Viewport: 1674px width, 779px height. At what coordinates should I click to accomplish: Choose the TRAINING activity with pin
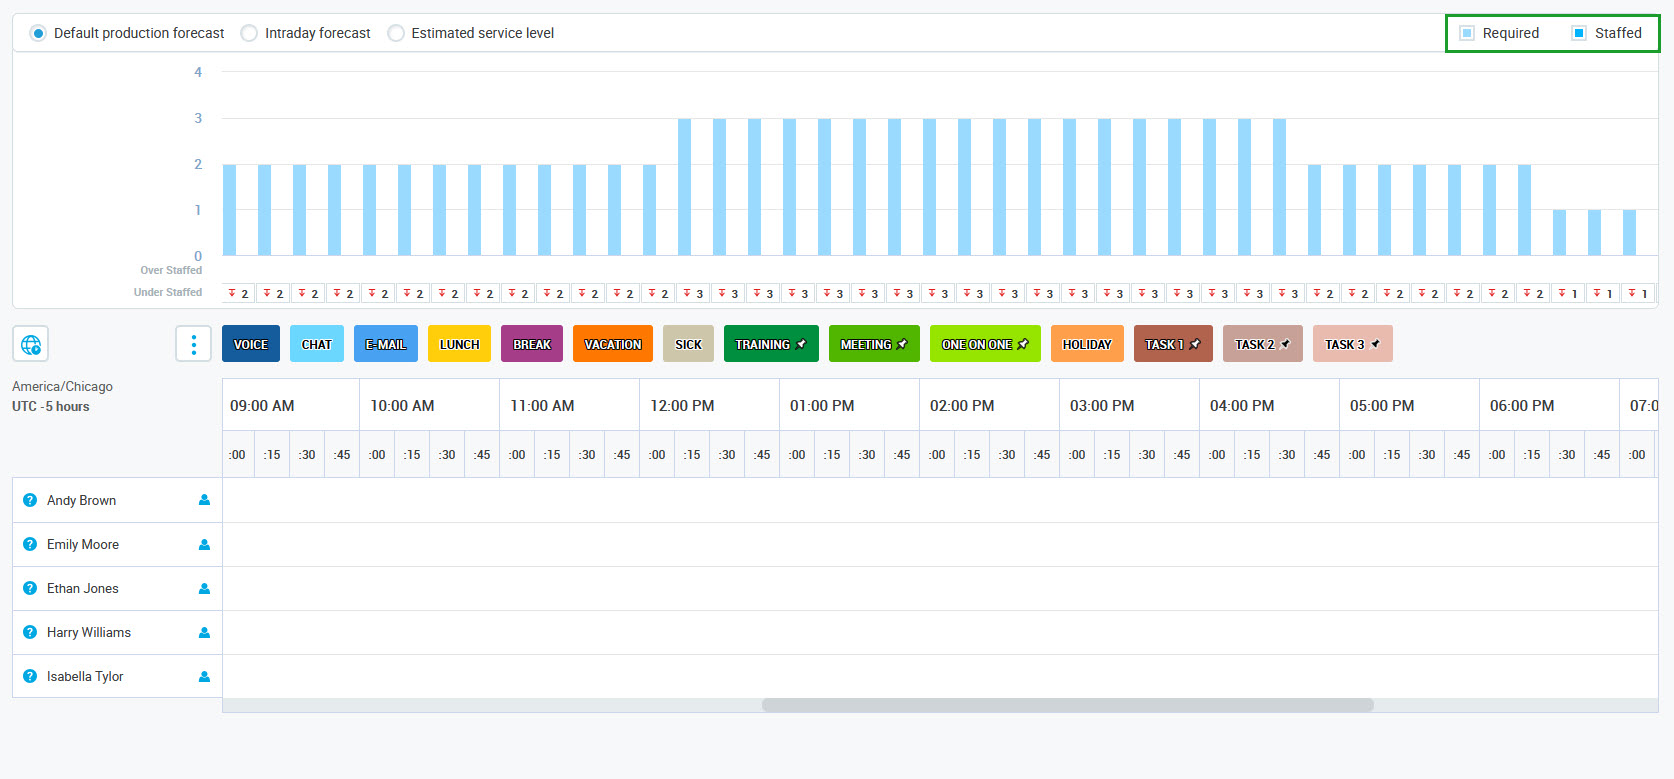(x=770, y=344)
